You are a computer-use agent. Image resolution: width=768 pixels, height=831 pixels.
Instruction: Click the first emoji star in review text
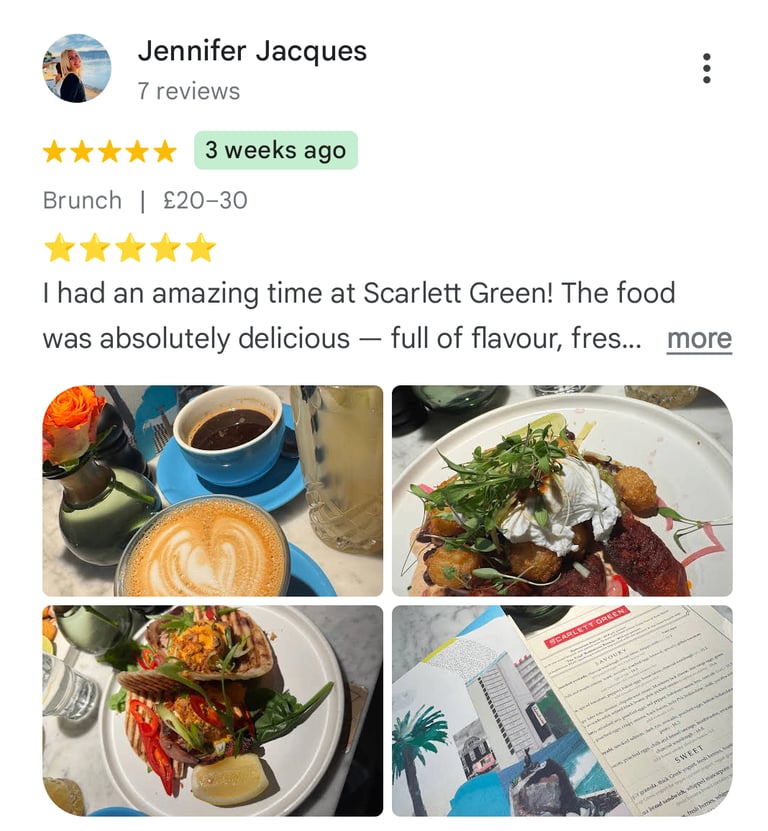point(59,247)
